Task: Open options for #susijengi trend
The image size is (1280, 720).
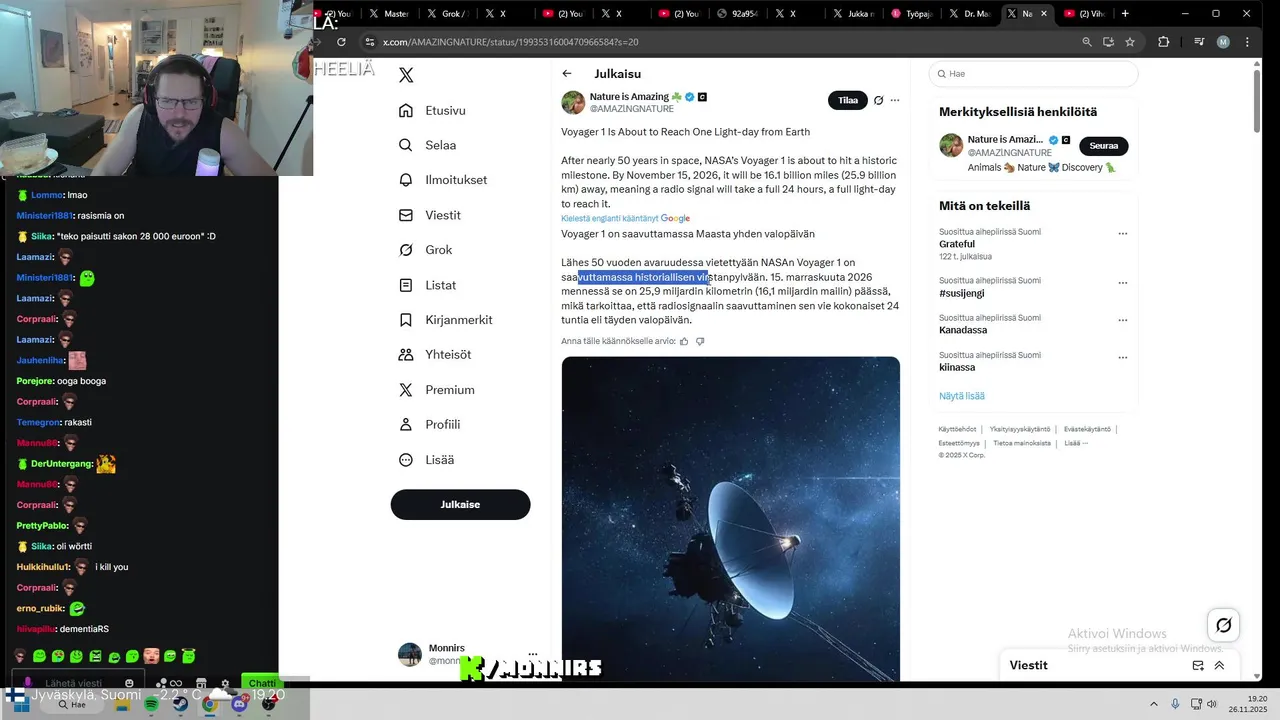Action: point(1122,283)
